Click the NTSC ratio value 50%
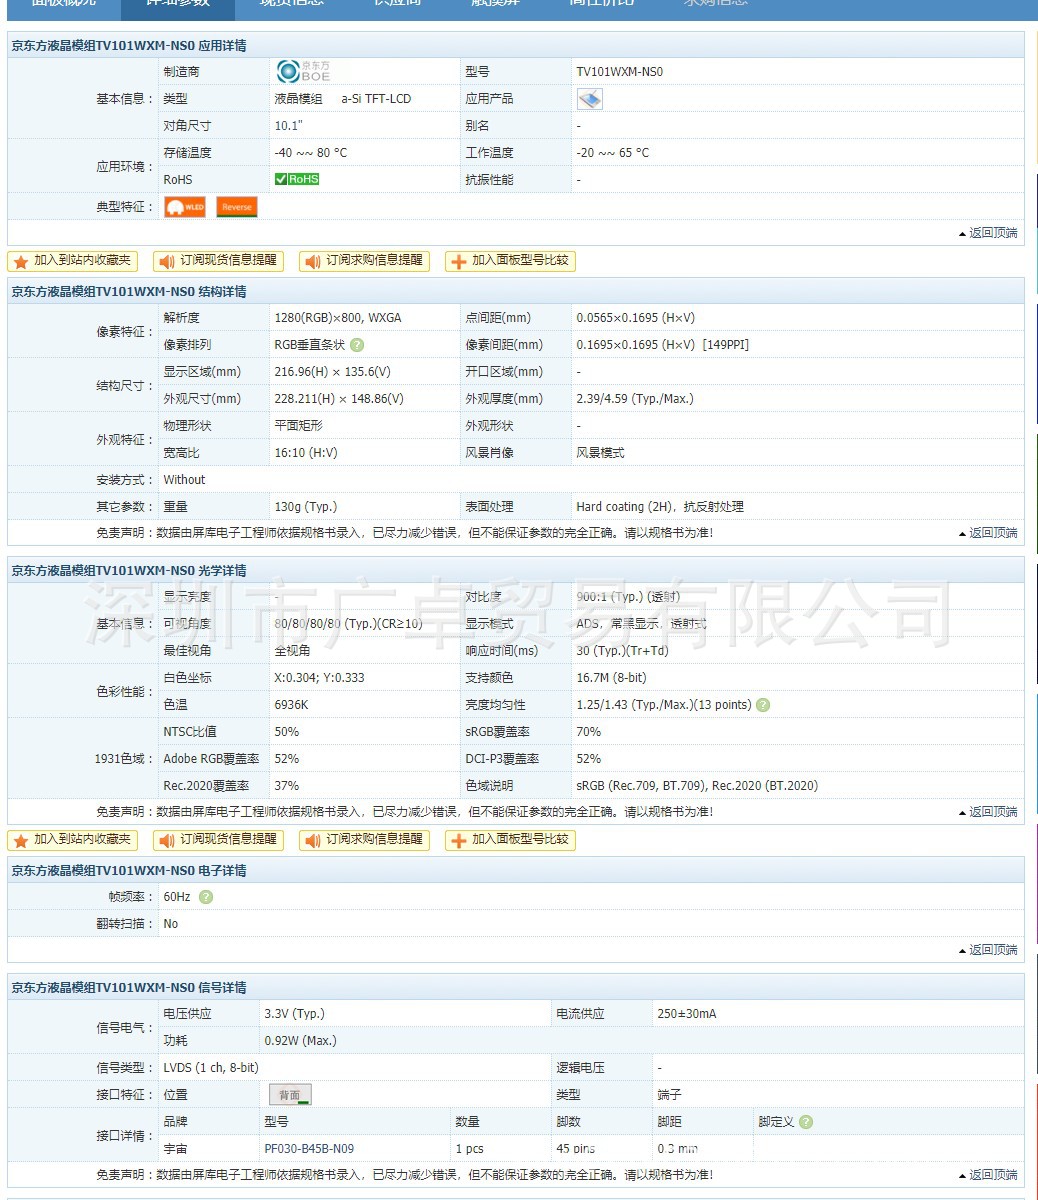 click(287, 732)
